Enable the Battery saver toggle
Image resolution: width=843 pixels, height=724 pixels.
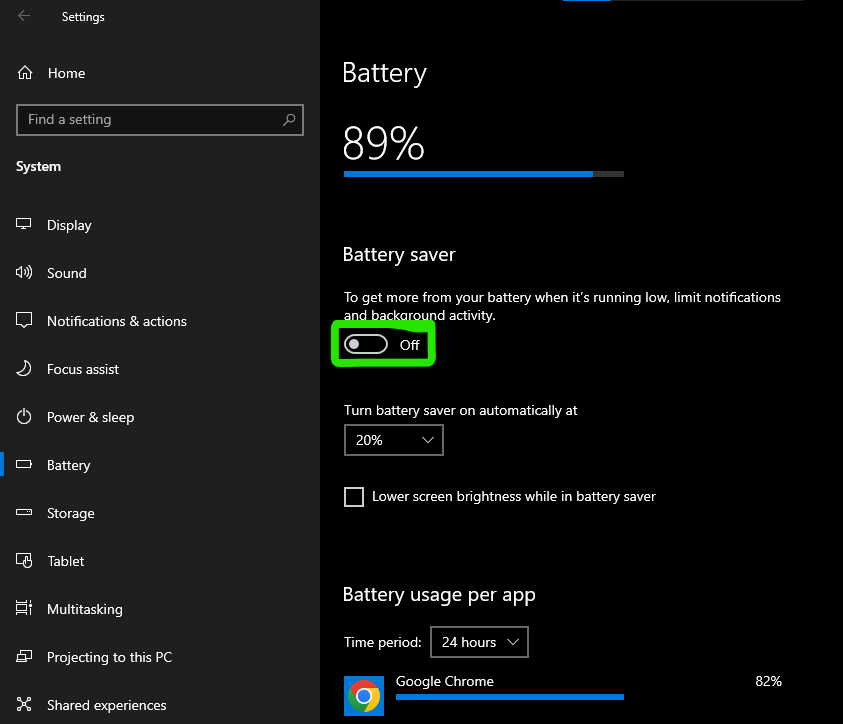pyautogui.click(x=367, y=344)
